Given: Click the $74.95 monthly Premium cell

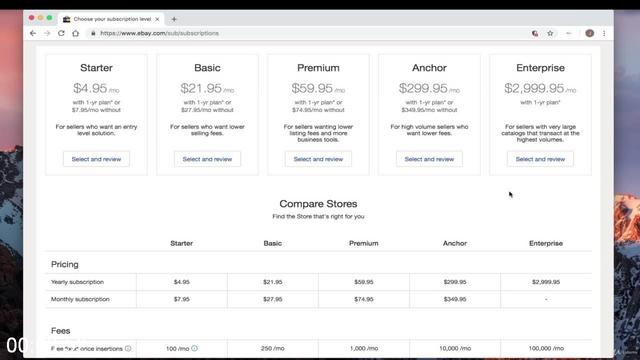Looking at the screenshot, I should click(x=364, y=299).
